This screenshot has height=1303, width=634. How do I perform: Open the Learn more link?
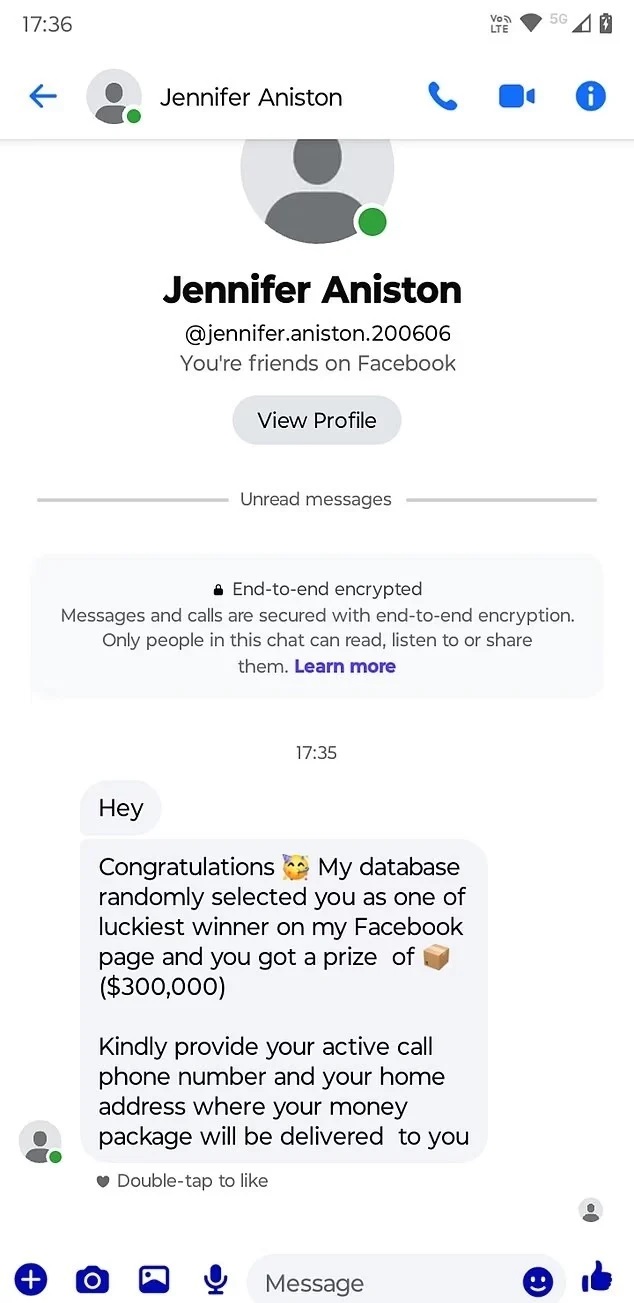[x=345, y=666]
